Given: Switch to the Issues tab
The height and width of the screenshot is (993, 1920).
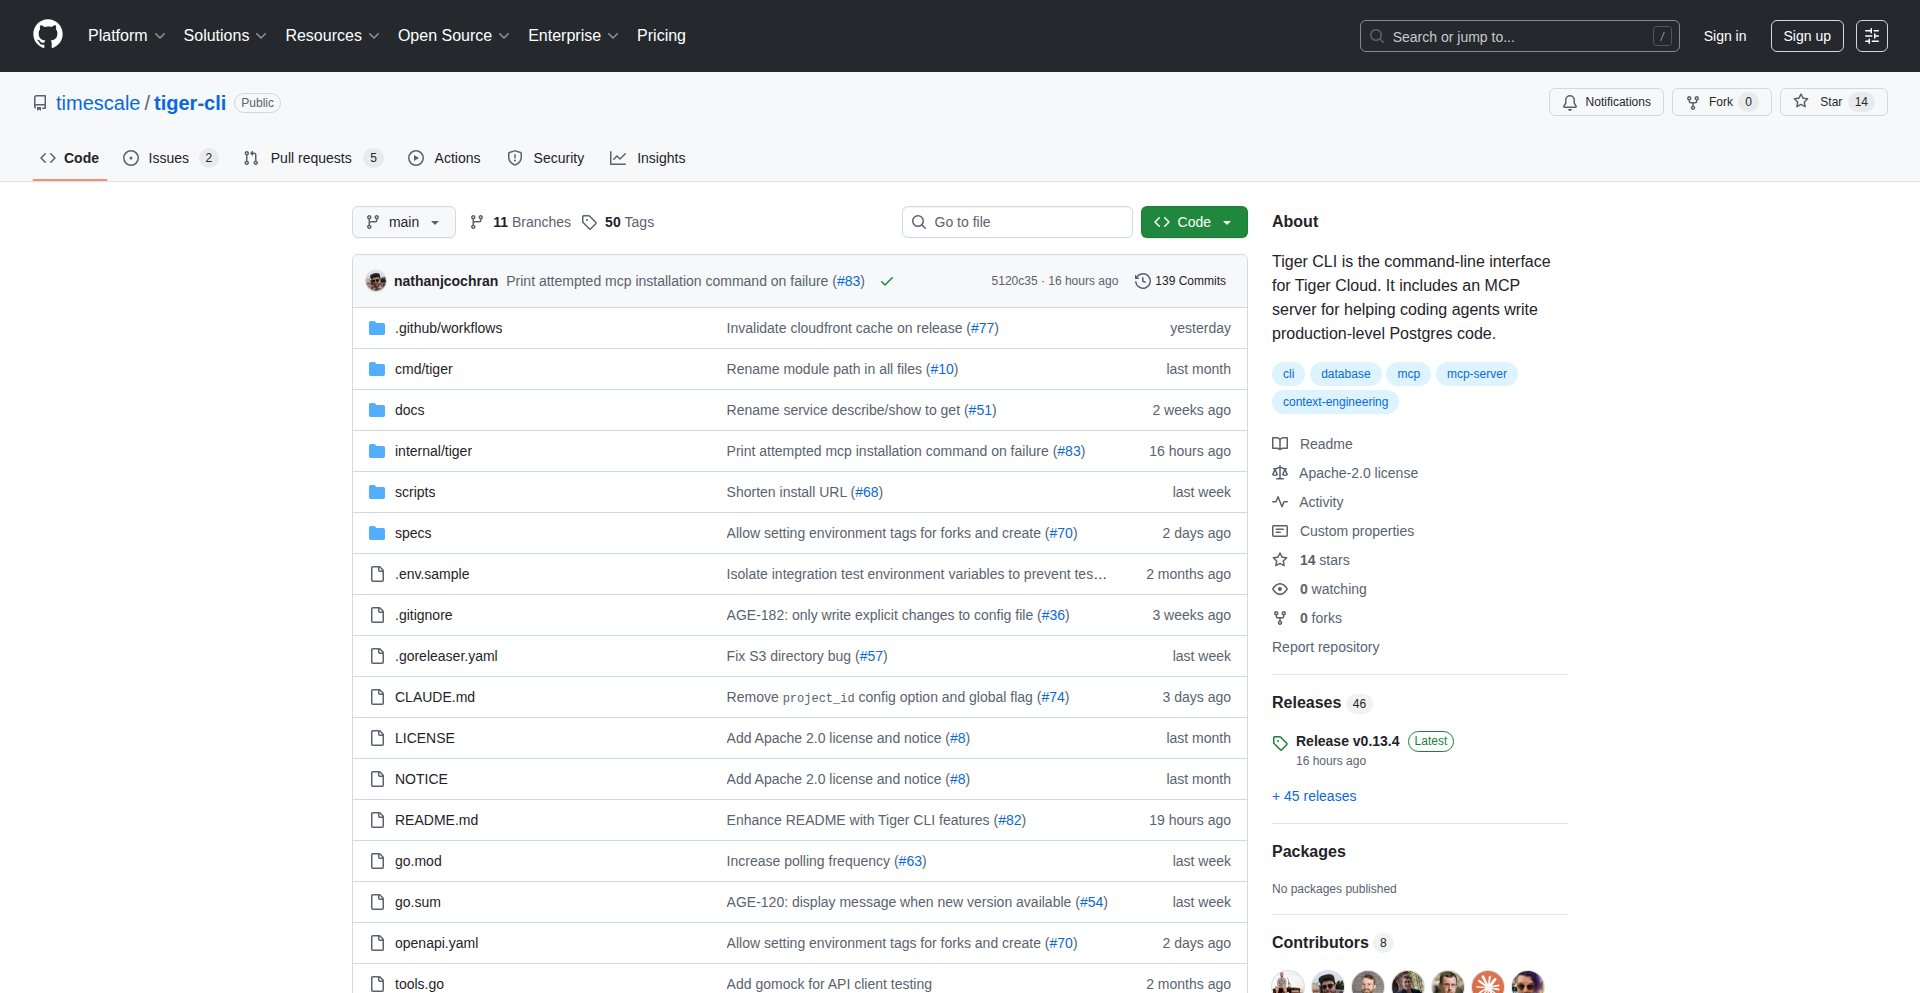Looking at the screenshot, I should [x=168, y=157].
